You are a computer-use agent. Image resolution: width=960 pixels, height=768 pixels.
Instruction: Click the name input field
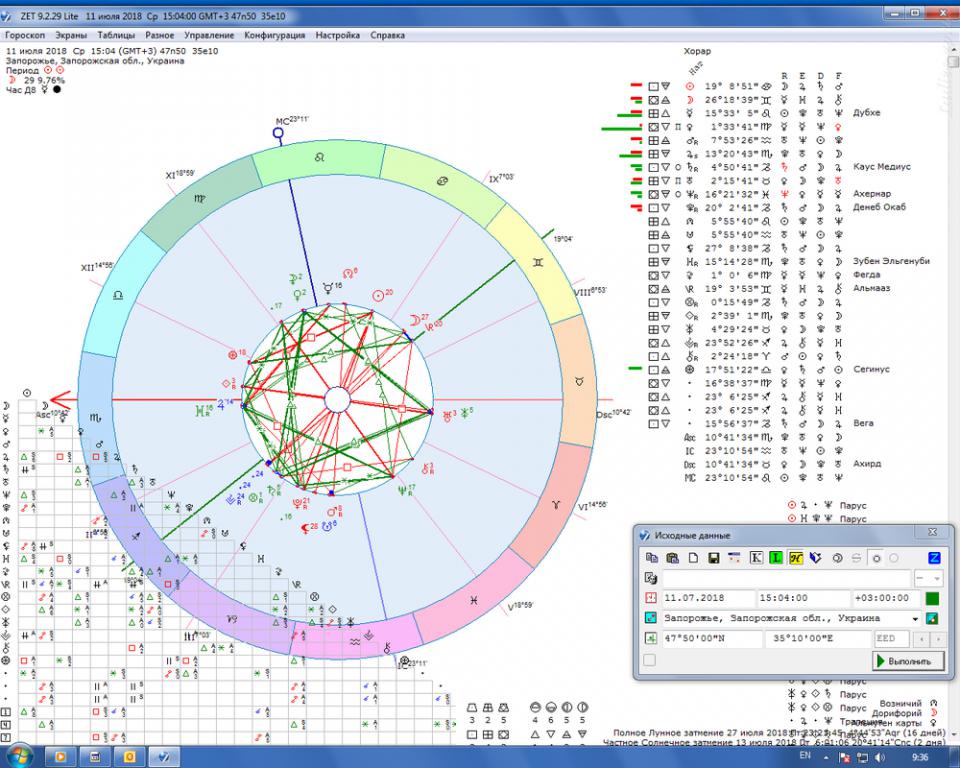(786, 578)
